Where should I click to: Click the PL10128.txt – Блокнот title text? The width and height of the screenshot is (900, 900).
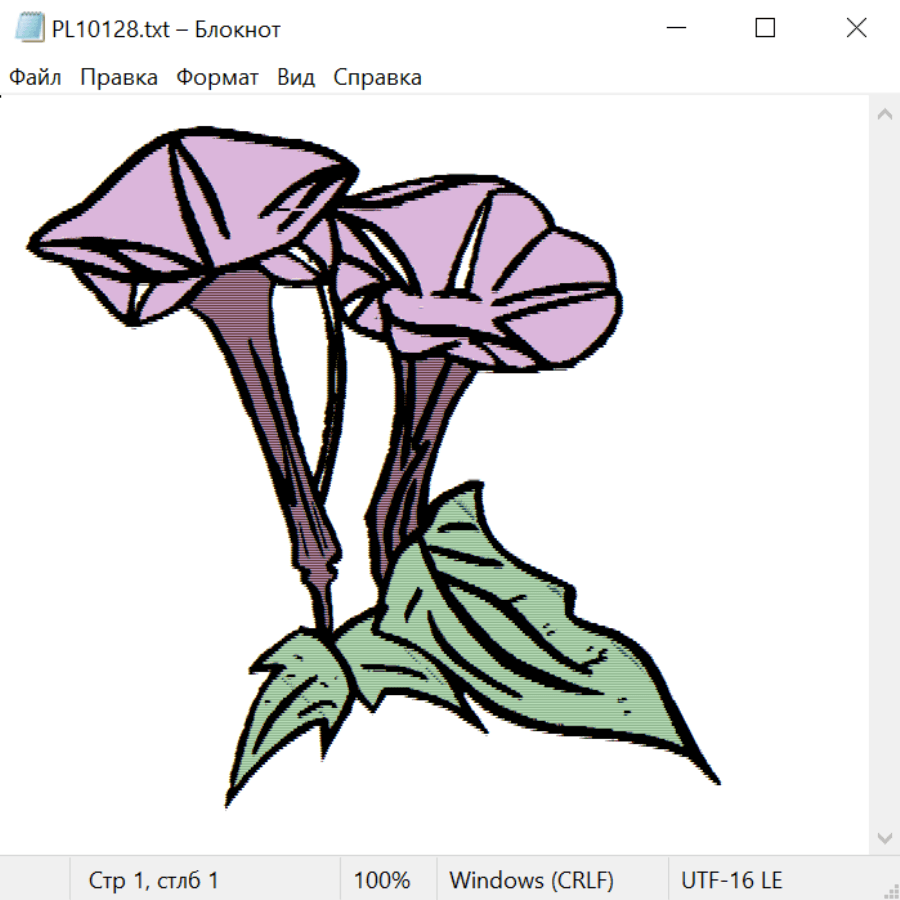[166, 29]
